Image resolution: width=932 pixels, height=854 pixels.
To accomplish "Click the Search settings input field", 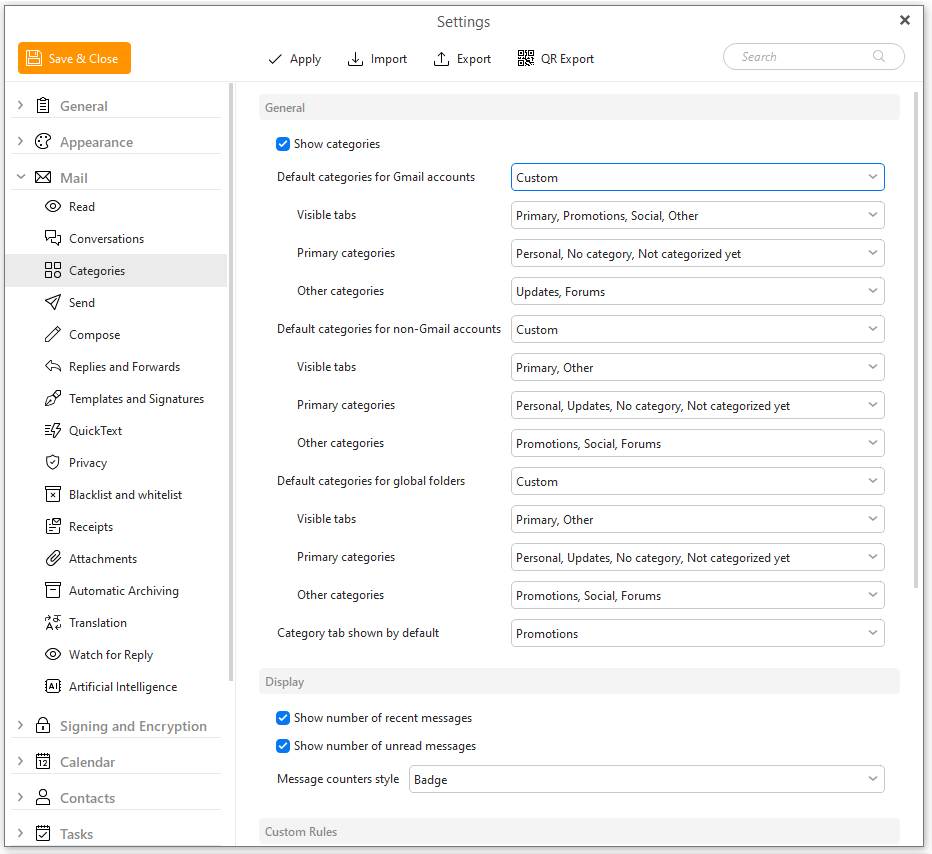I will tap(814, 56).
